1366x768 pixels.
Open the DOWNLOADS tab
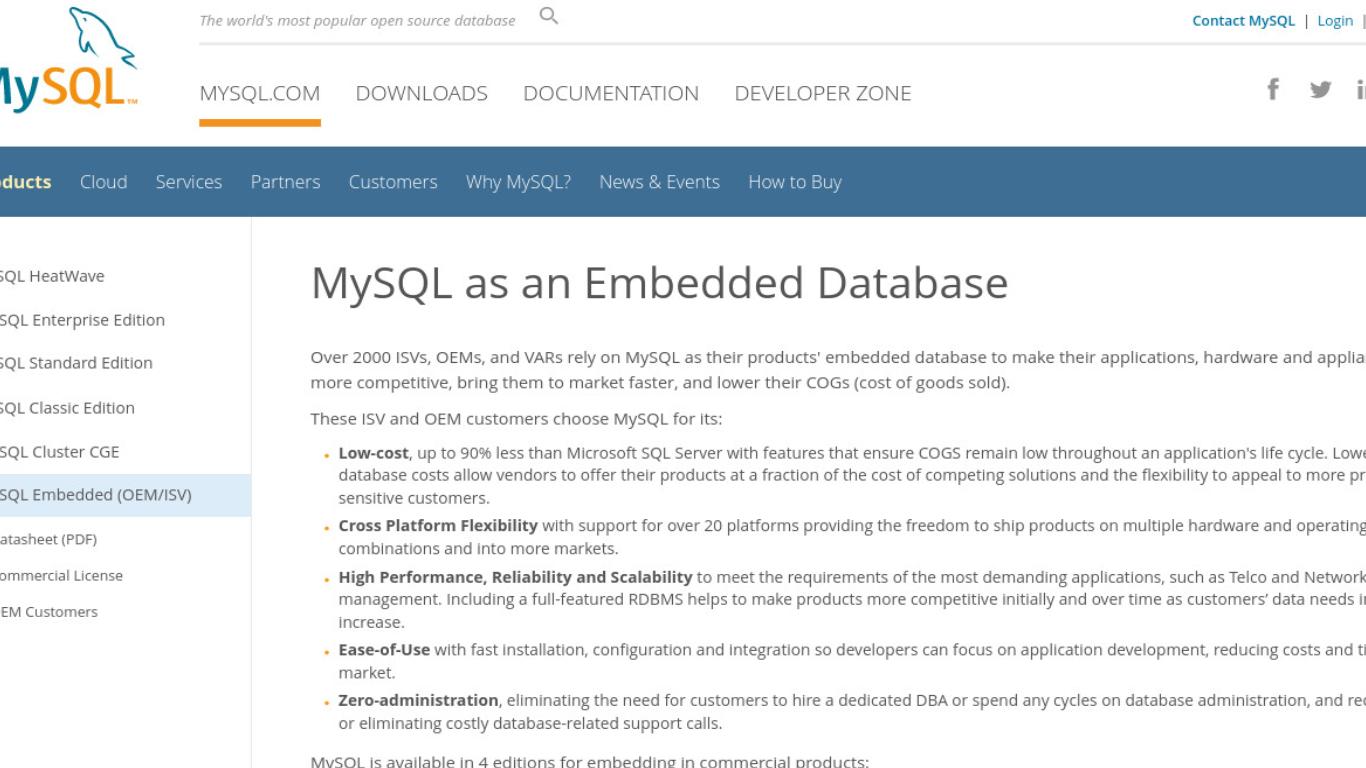[x=422, y=93]
